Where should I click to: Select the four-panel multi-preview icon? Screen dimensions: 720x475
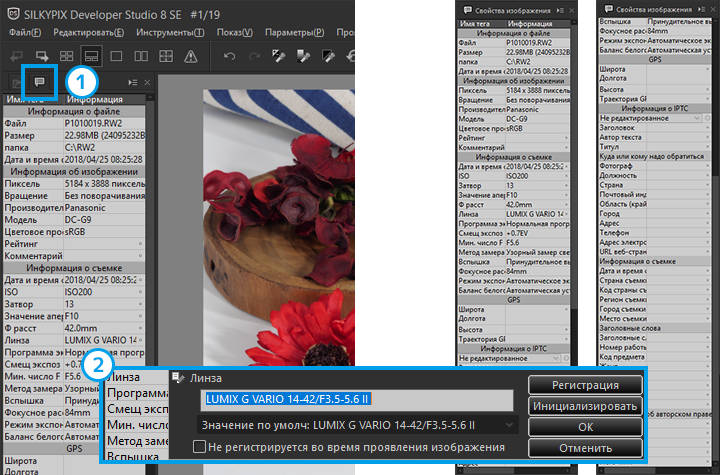tap(166, 57)
